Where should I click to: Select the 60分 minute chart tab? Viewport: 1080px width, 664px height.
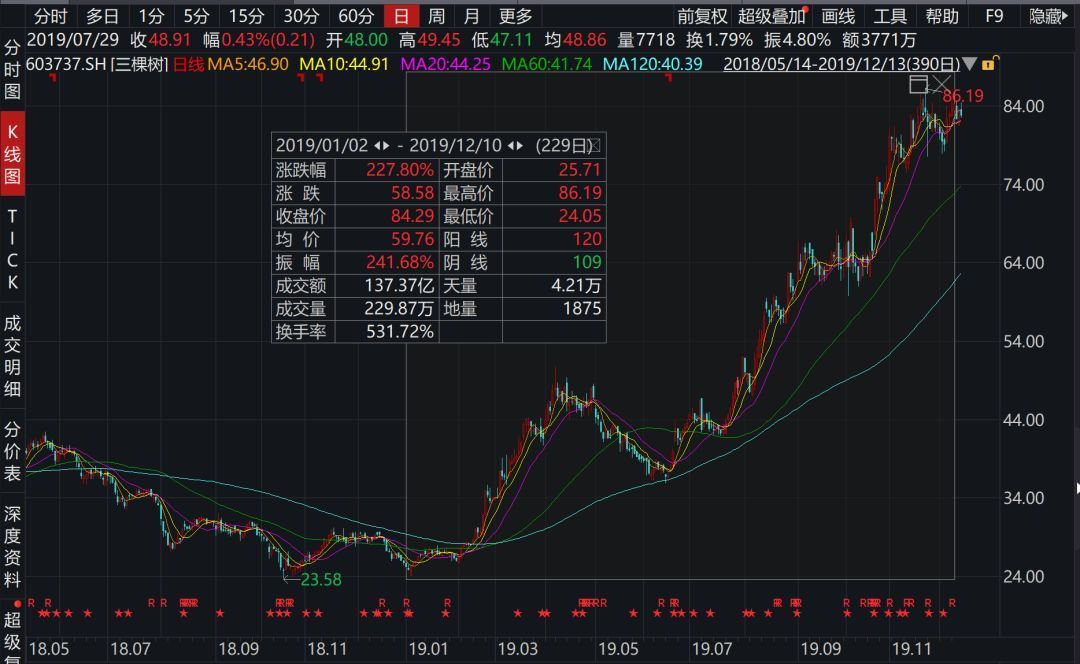(x=356, y=16)
